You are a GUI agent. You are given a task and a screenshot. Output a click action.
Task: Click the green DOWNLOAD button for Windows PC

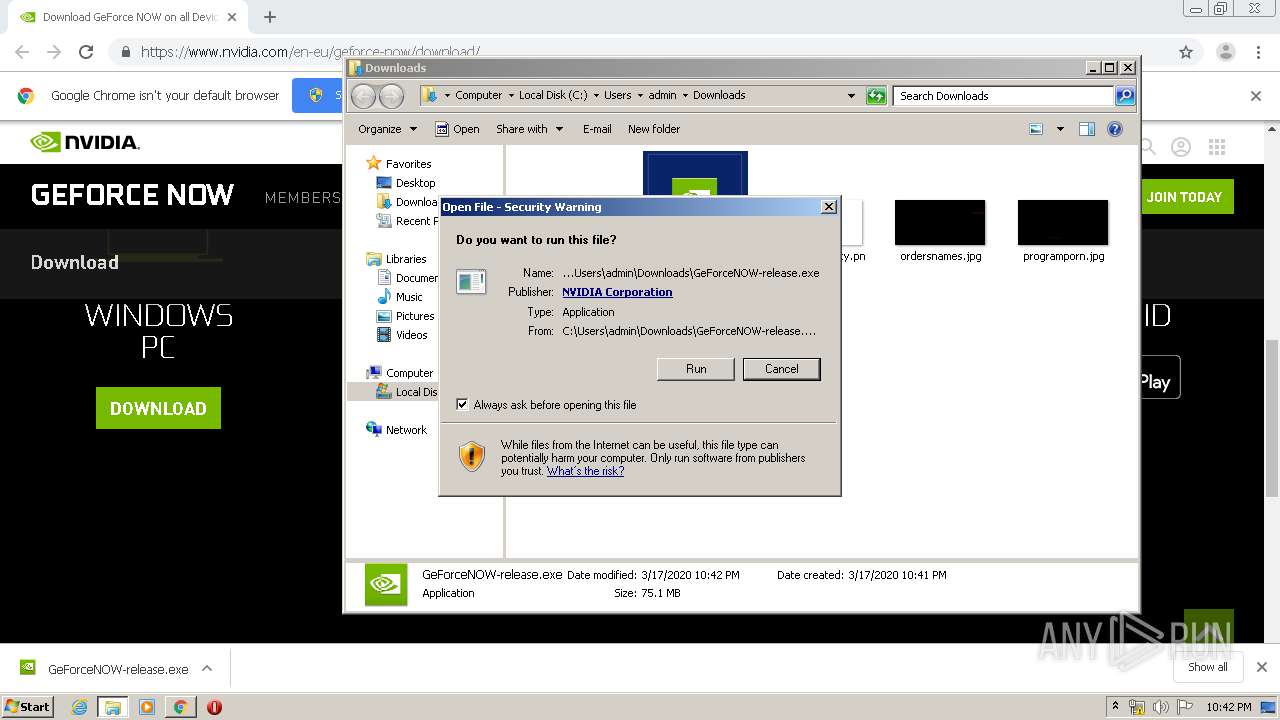tap(158, 408)
